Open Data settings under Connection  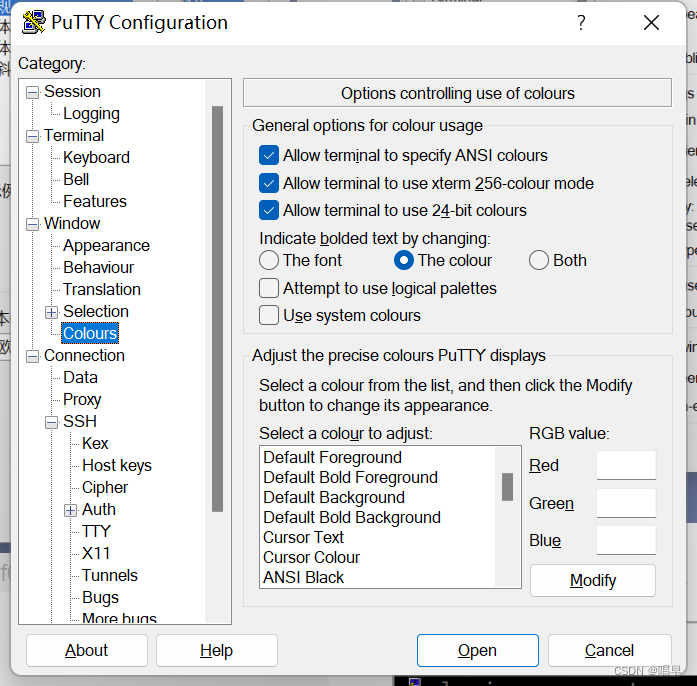point(80,377)
